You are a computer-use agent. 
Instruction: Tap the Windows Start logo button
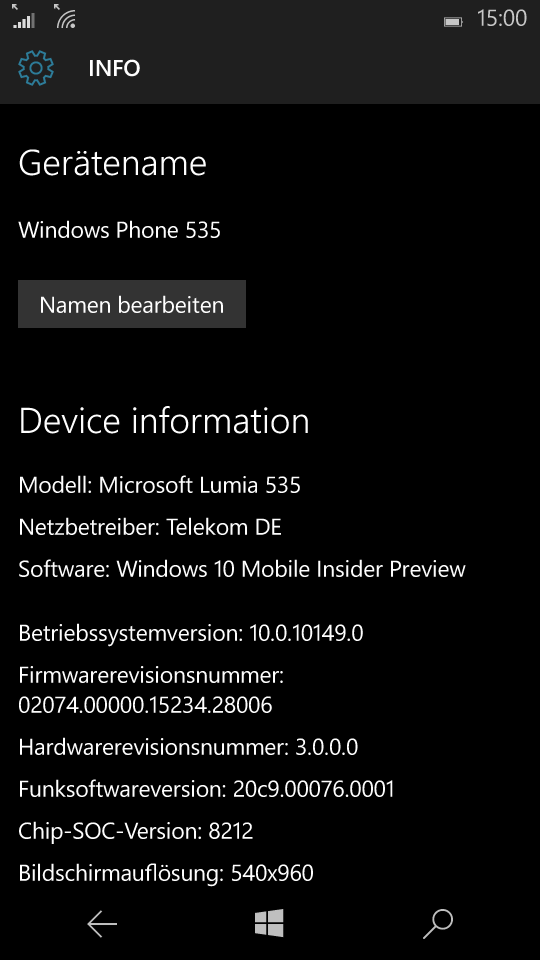pos(269,923)
